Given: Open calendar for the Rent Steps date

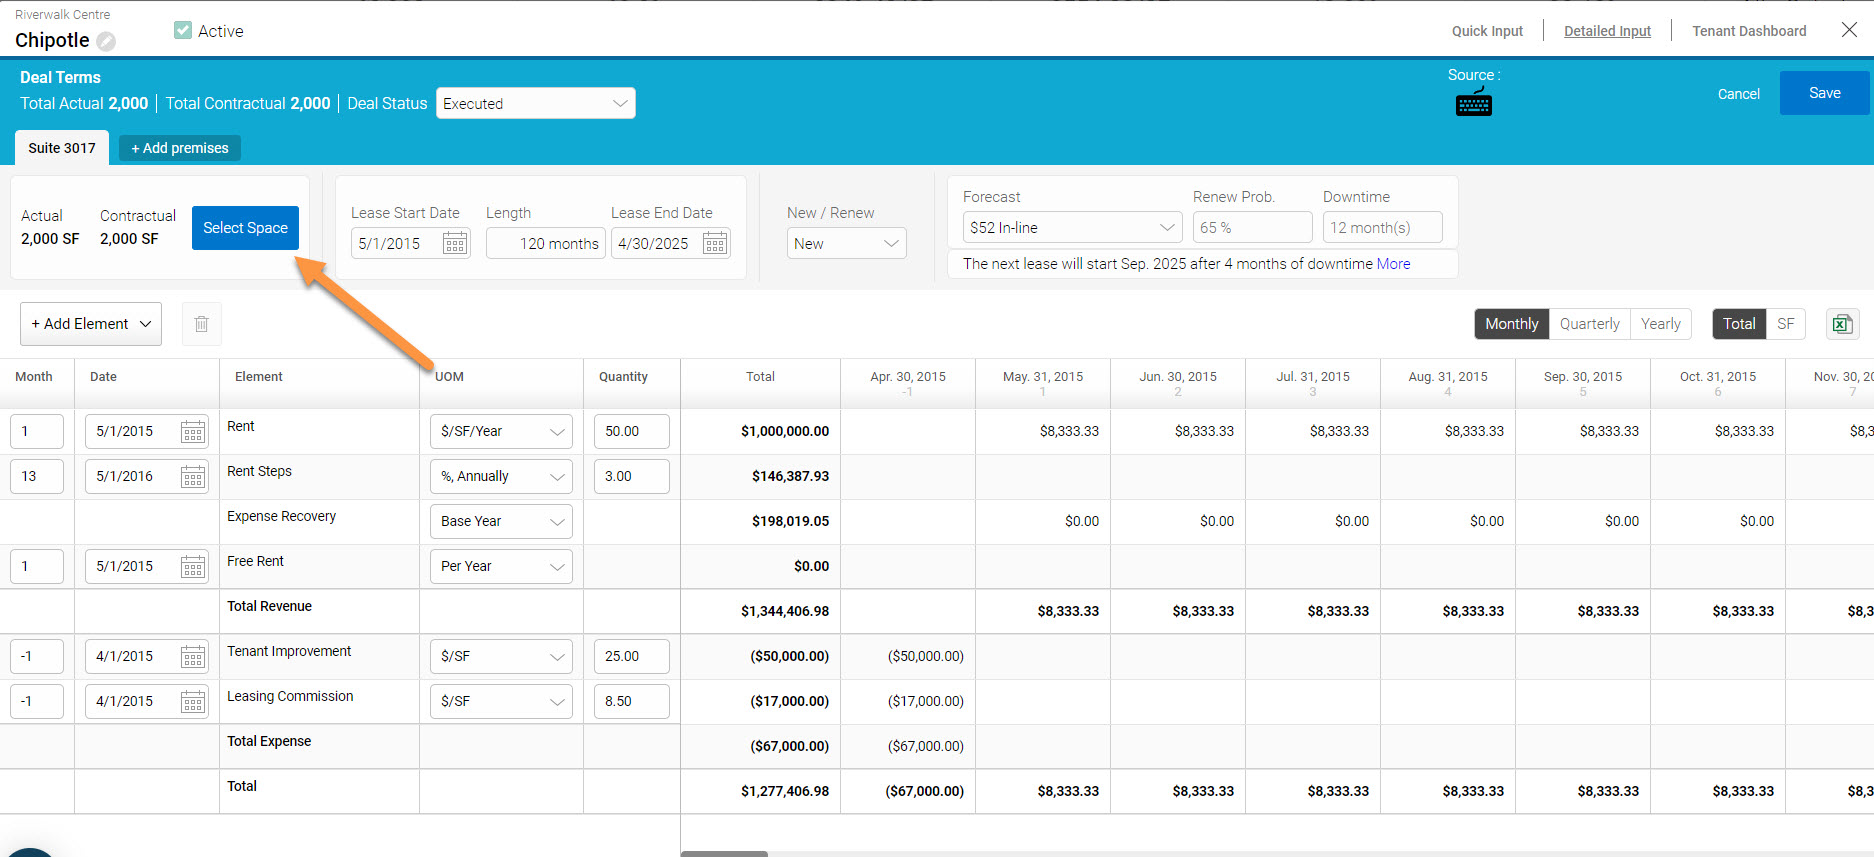Looking at the screenshot, I should pos(193,477).
